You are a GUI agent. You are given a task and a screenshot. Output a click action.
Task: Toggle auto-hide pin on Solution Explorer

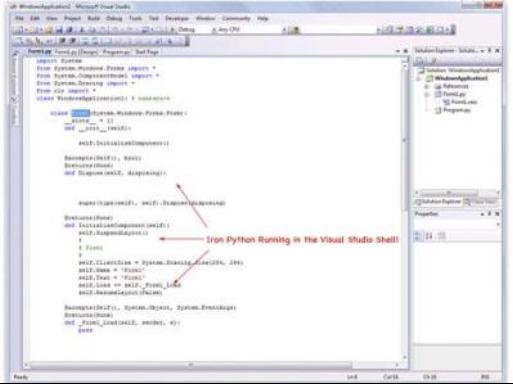click(x=490, y=51)
